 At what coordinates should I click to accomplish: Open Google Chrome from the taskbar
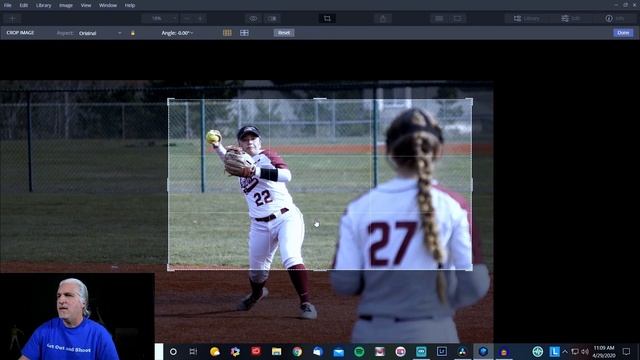[x=297, y=351]
